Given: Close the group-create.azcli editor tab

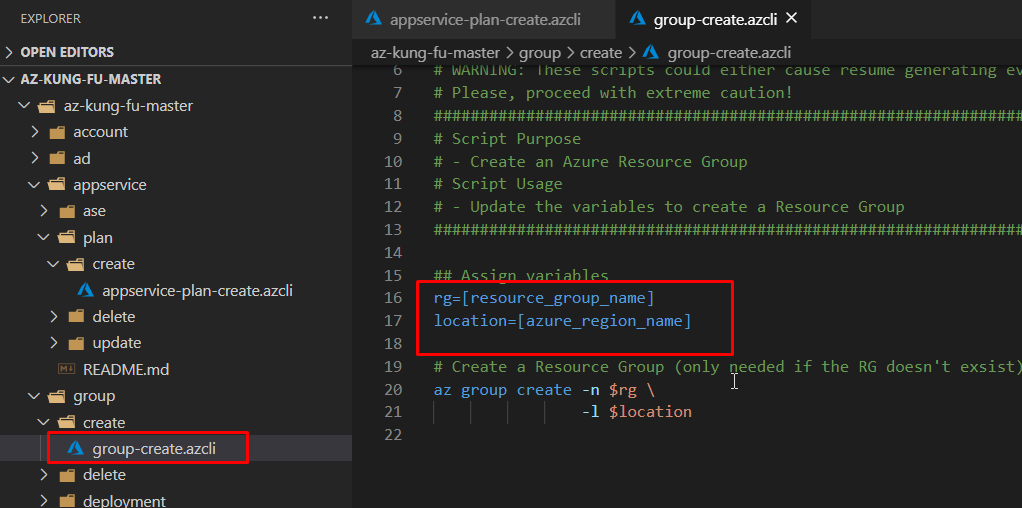Looking at the screenshot, I should click(x=792, y=19).
